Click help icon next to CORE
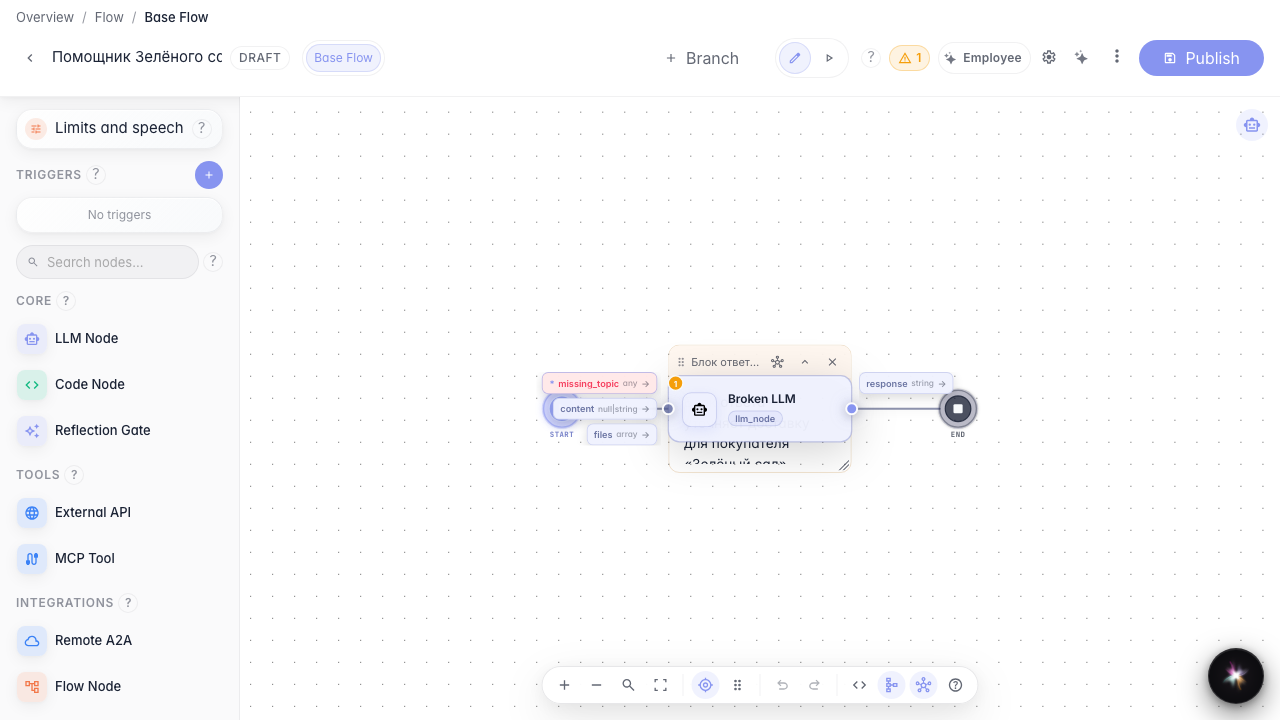Viewport: 1280px width, 720px height. [66, 301]
